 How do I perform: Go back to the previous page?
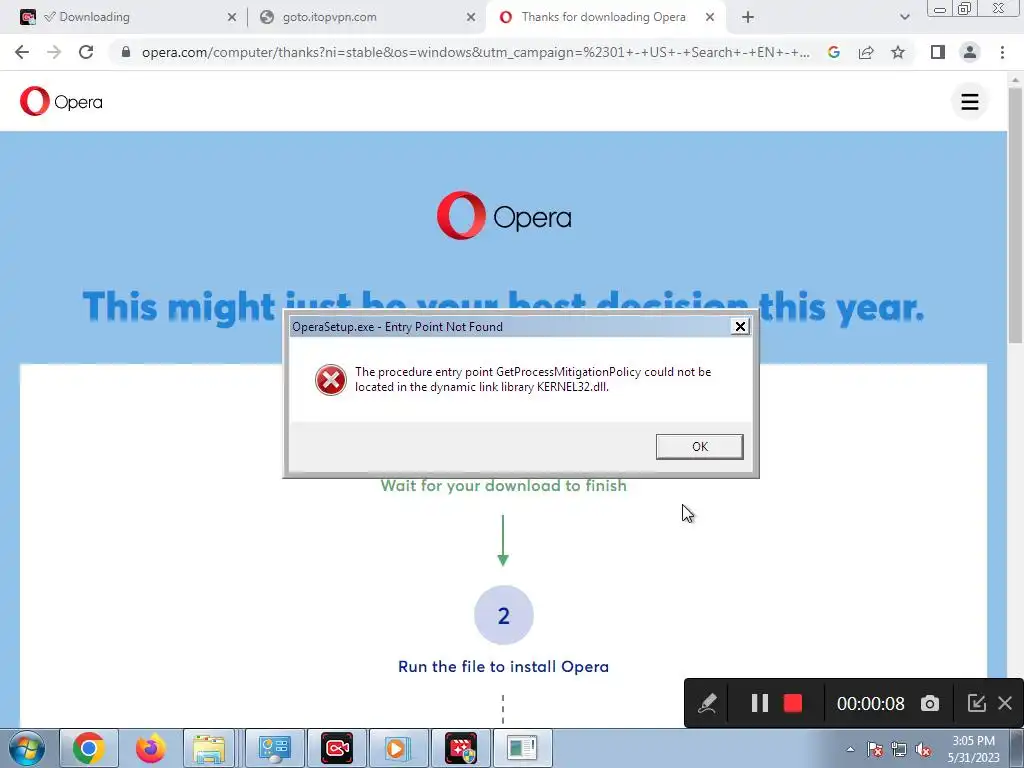coord(22,52)
